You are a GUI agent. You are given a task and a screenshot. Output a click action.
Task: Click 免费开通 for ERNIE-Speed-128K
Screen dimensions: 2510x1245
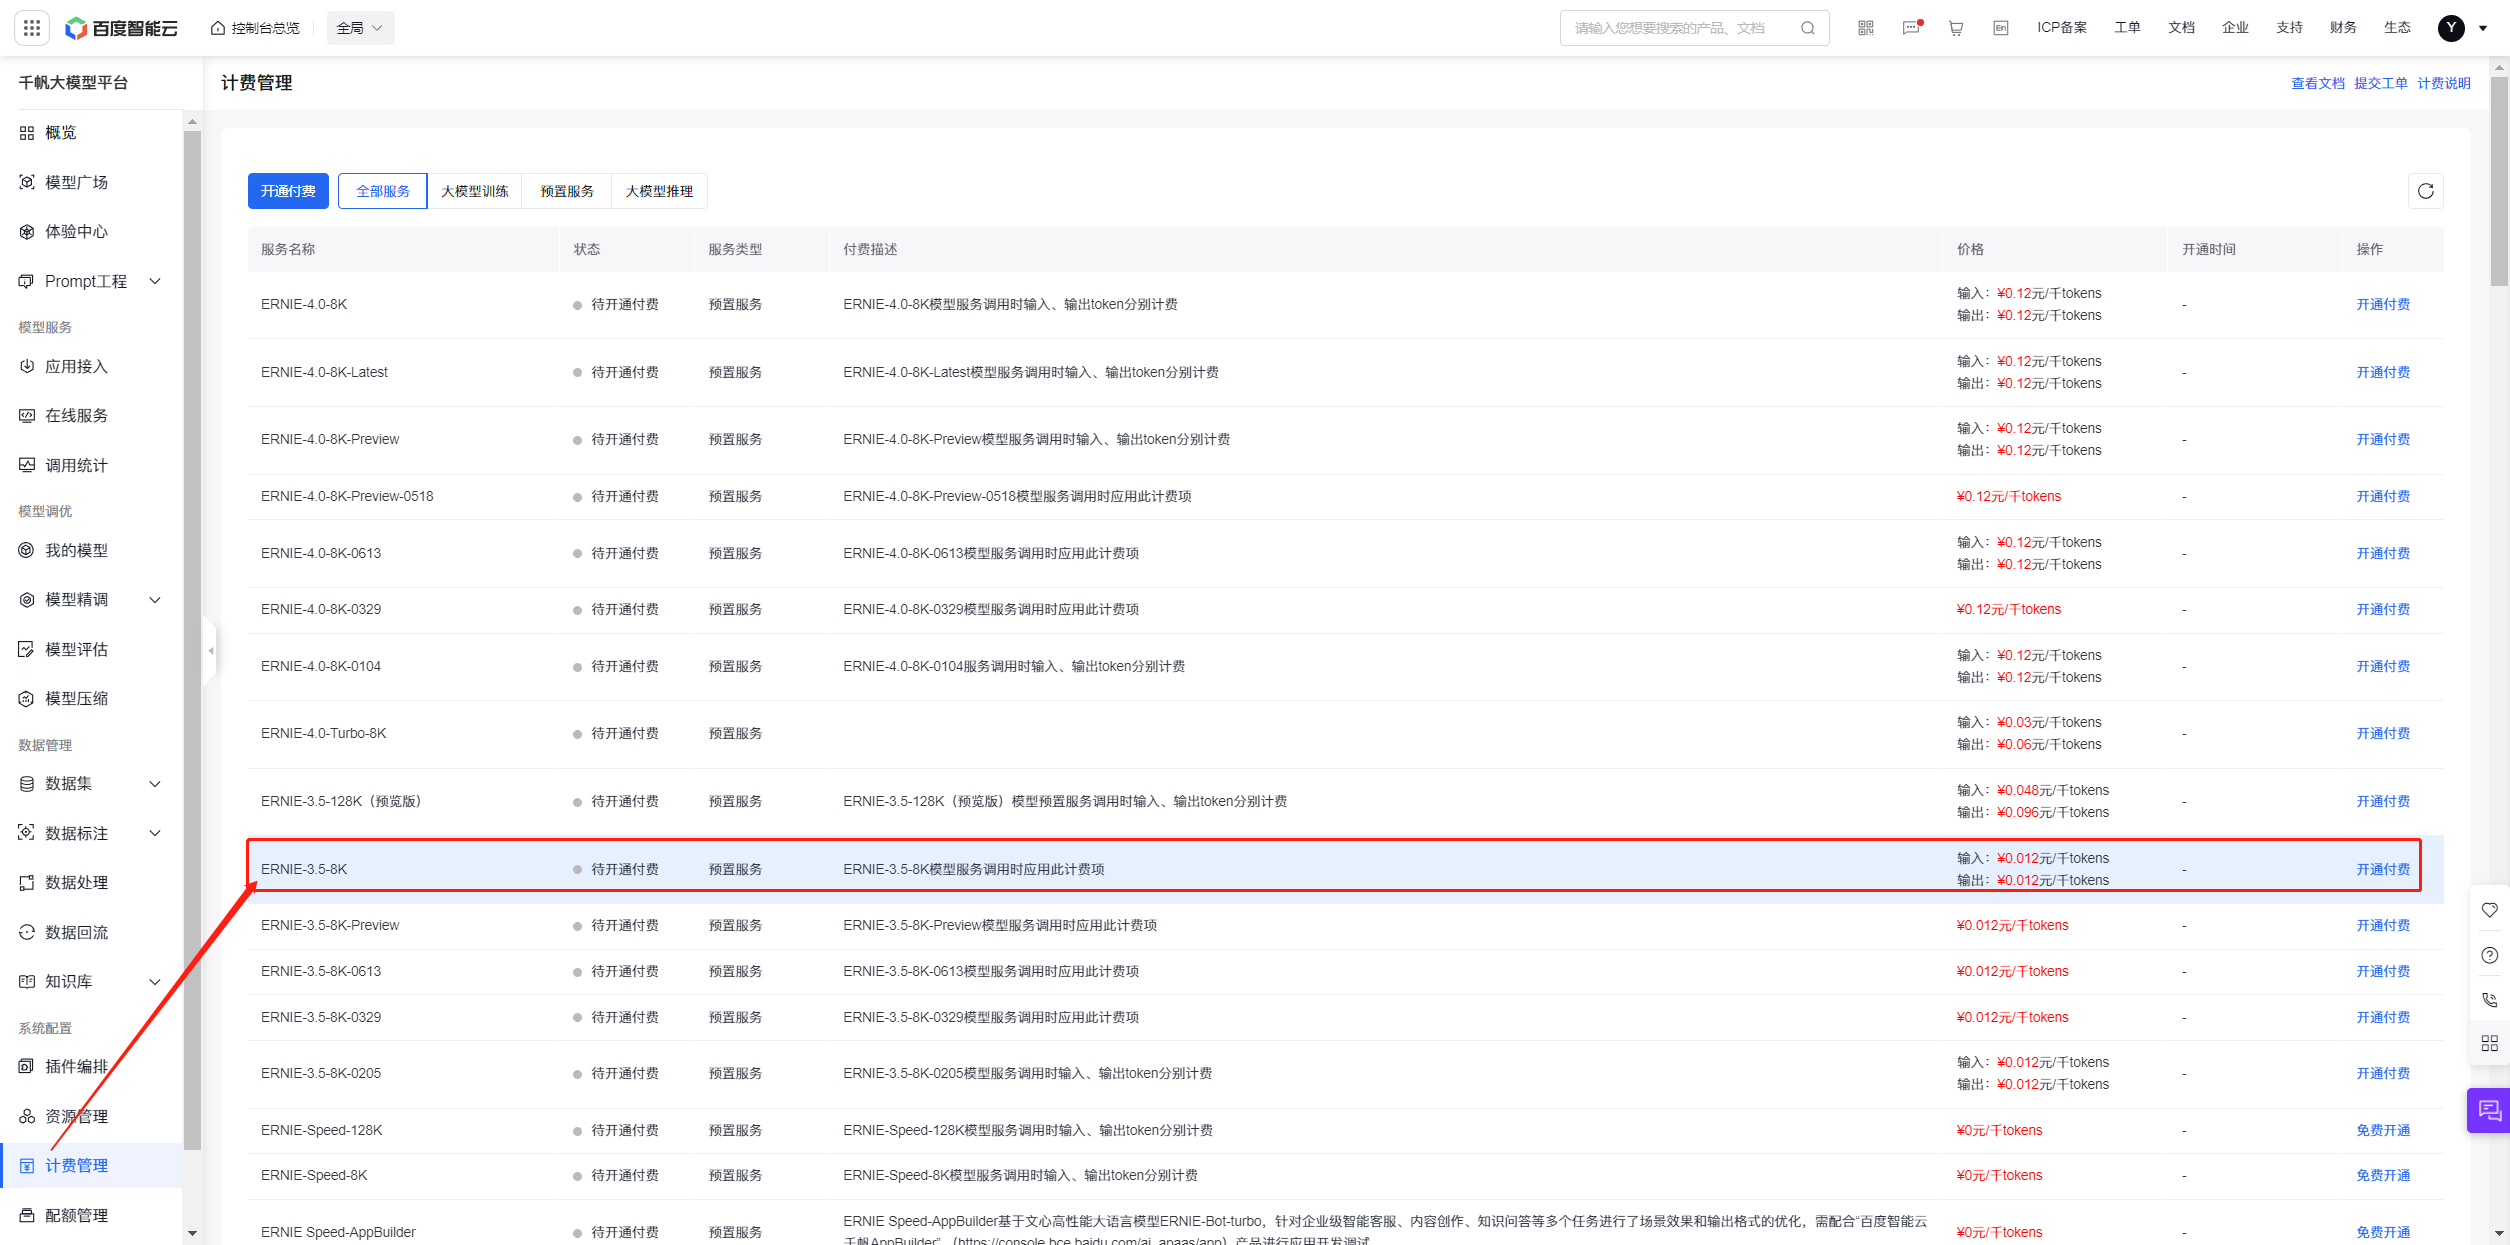[x=2383, y=1130]
